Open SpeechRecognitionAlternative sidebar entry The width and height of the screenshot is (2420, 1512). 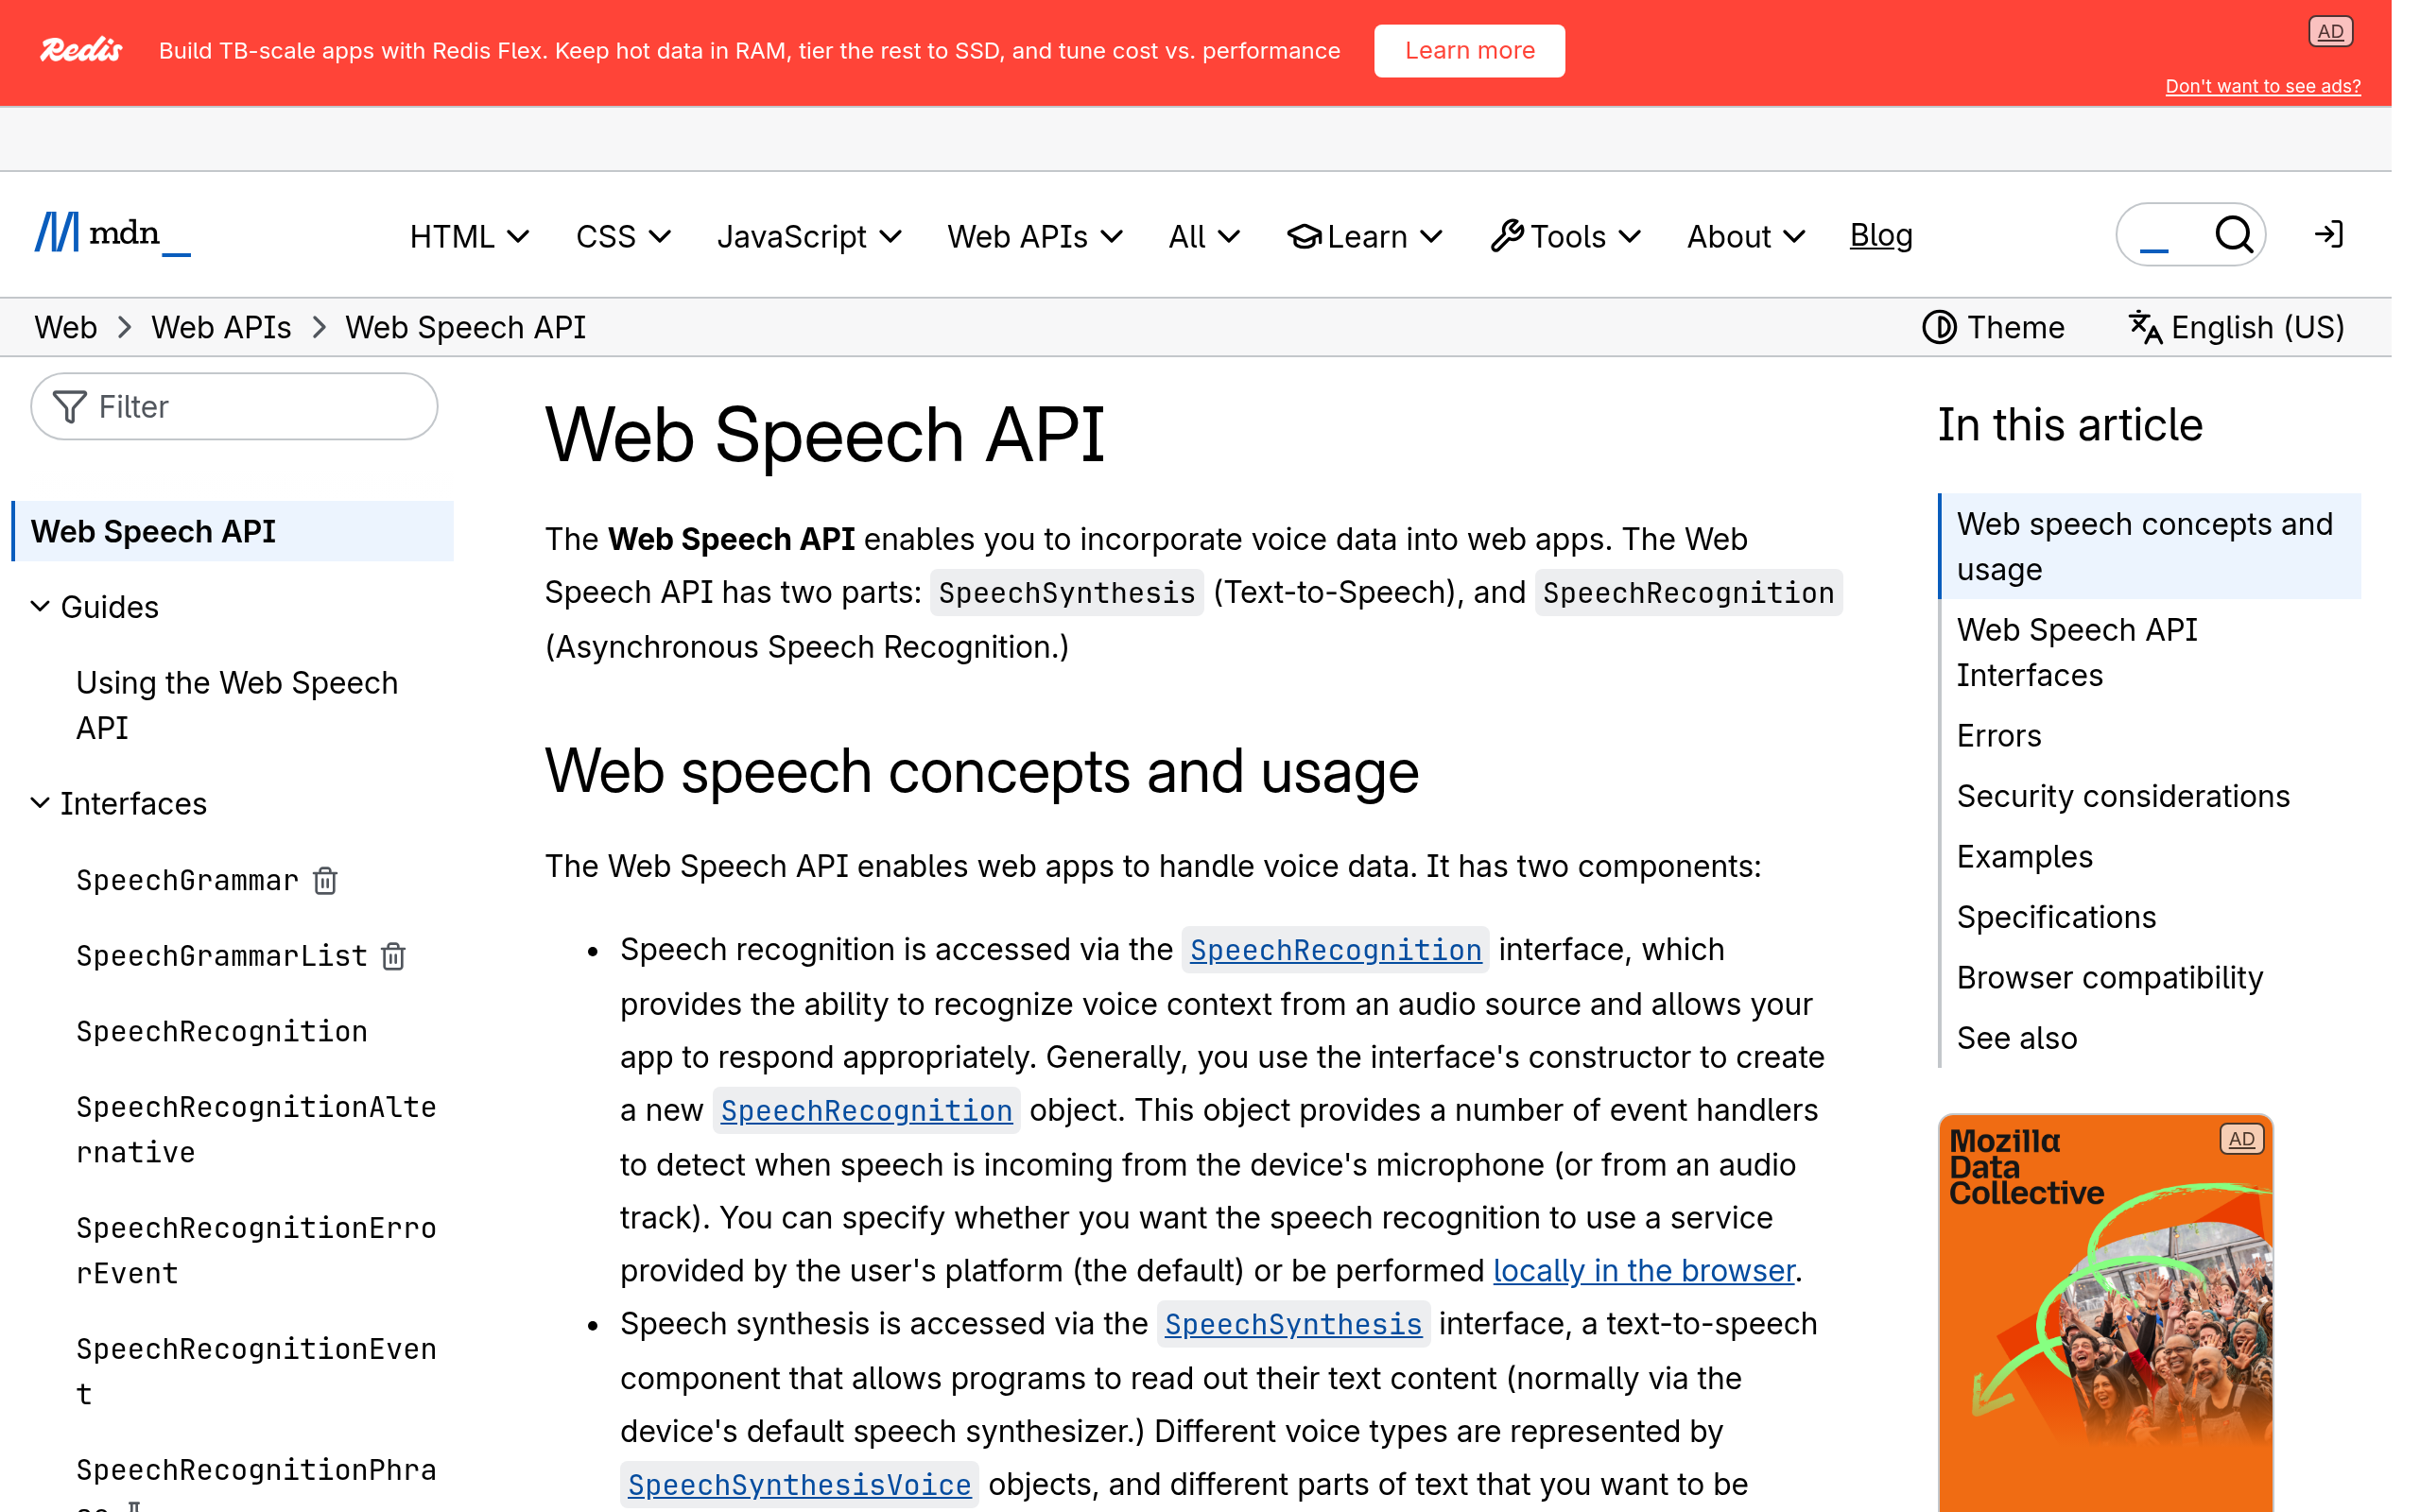pos(256,1129)
